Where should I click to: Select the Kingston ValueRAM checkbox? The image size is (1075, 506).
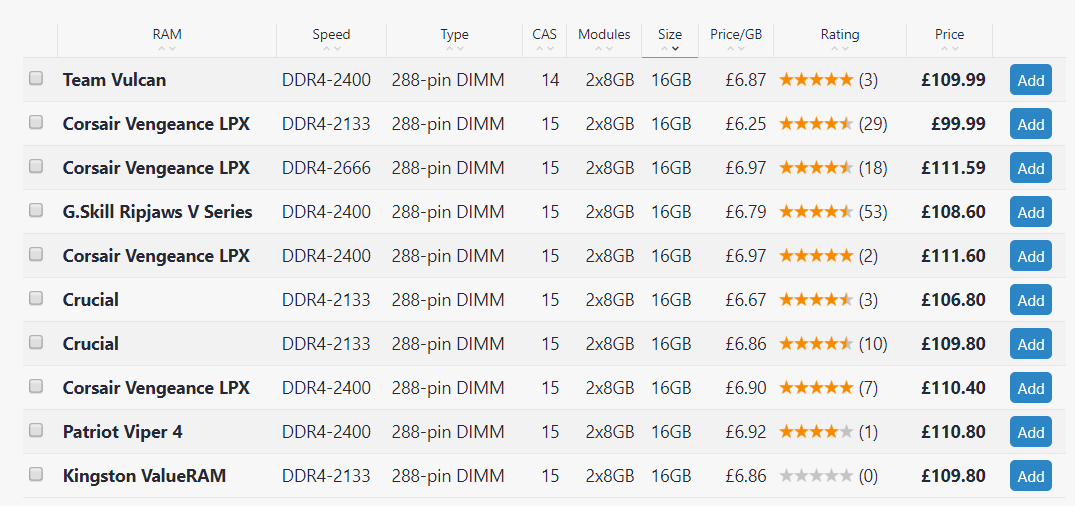[36, 474]
